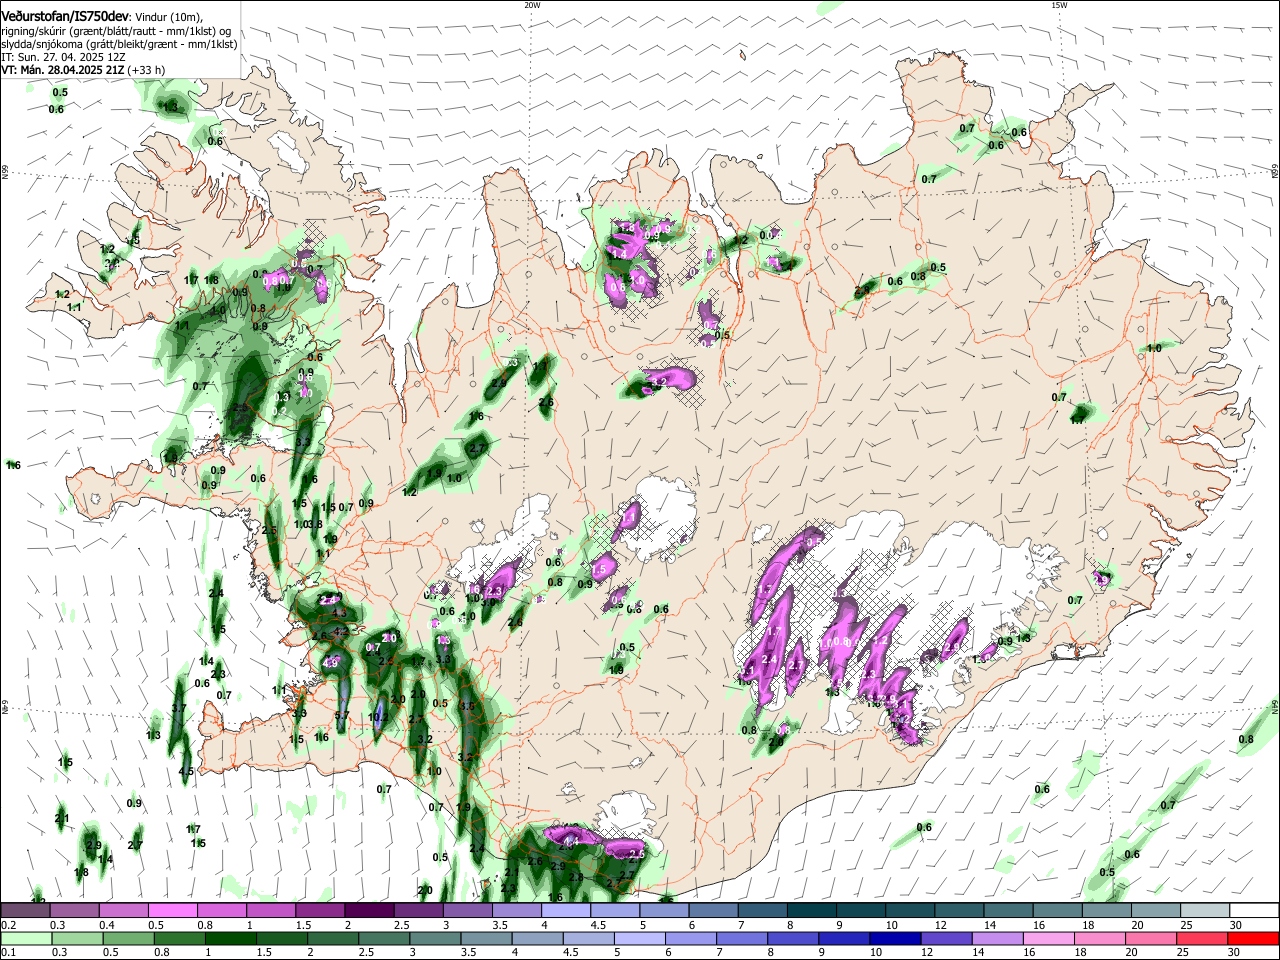Click the Veðurstofan/IS750dev title text

click(x=66, y=17)
